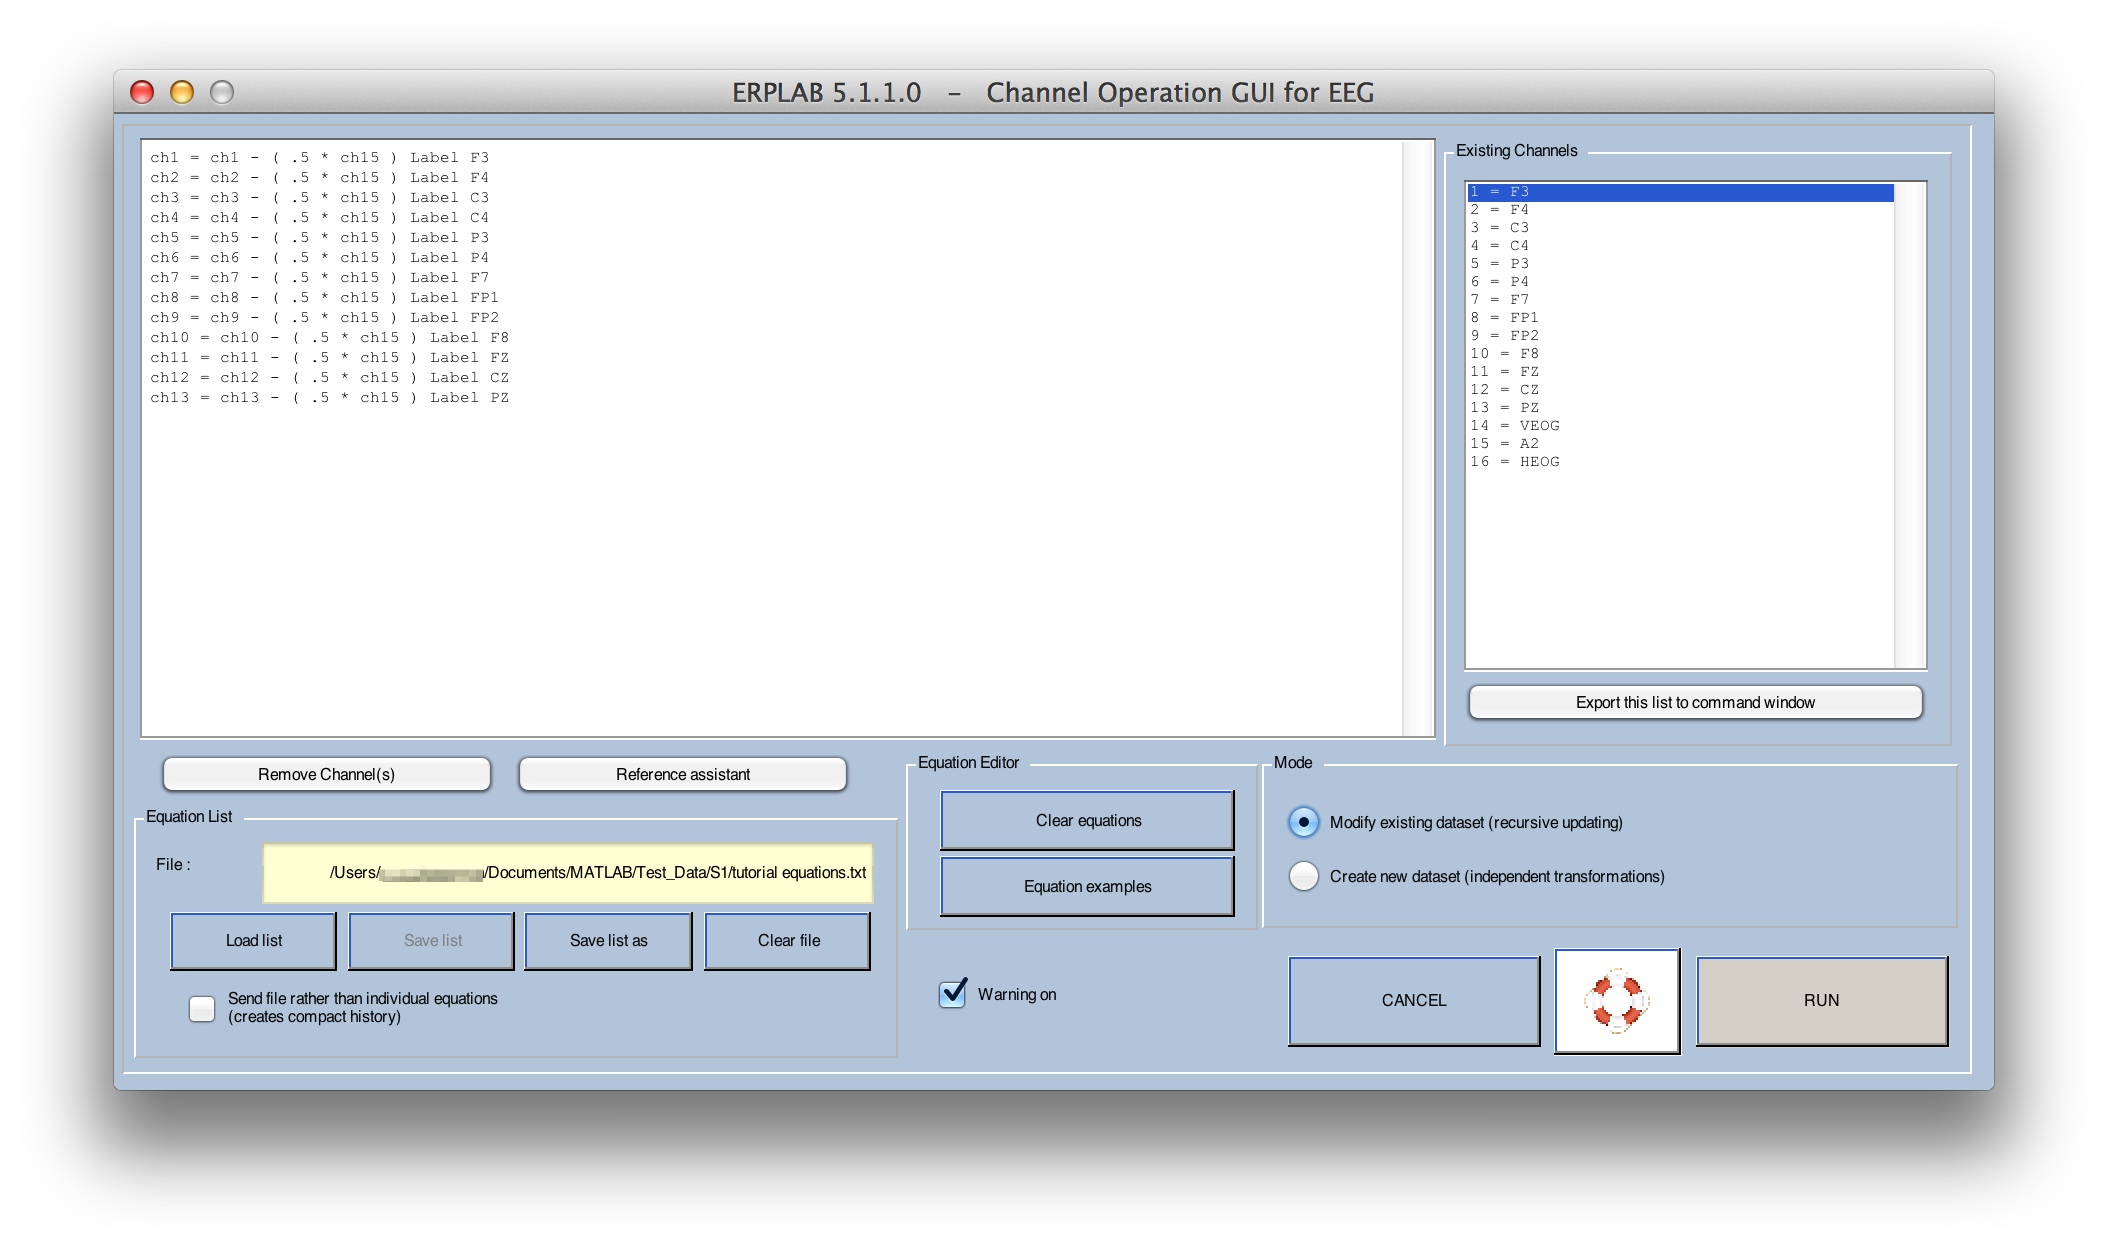This screenshot has width=2108, height=1248.
Task: Click the RUN button
Action: [x=1822, y=1000]
